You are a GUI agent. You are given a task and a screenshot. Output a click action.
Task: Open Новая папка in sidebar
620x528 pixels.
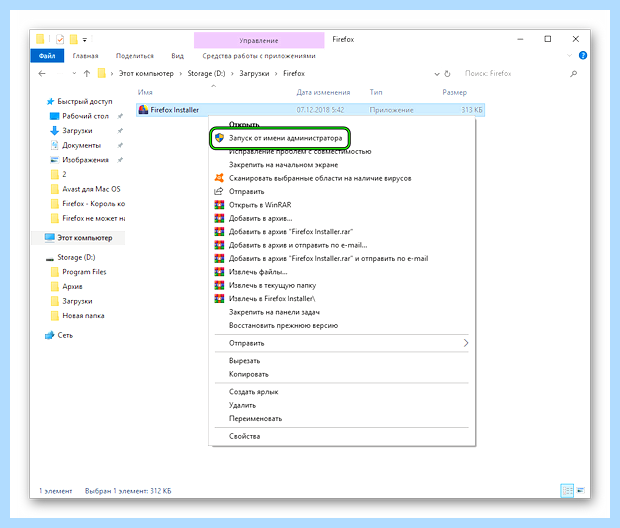(x=83, y=316)
